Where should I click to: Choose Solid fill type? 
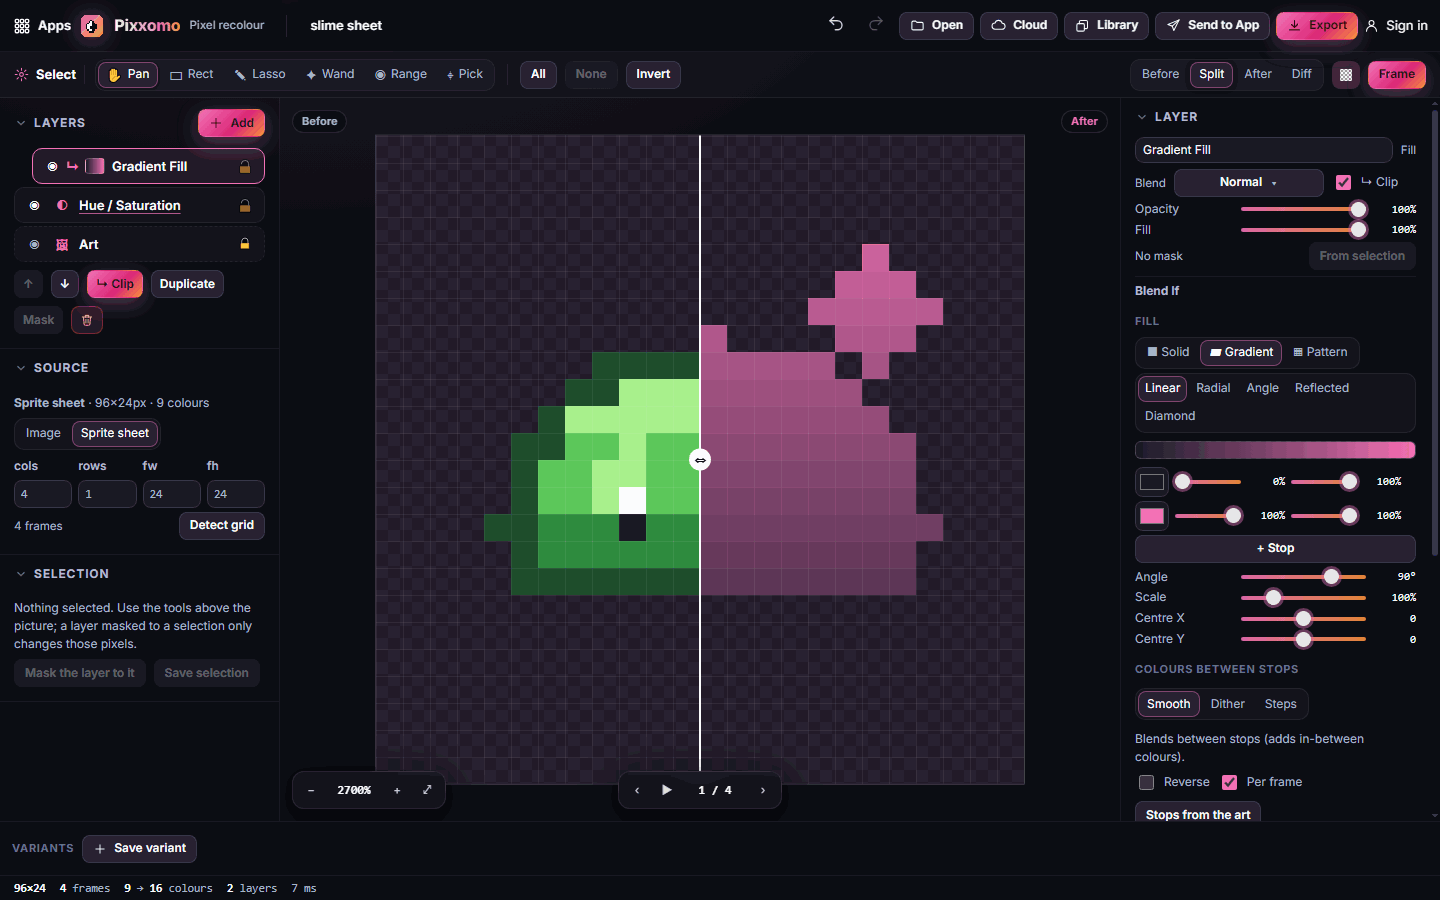[1168, 352]
